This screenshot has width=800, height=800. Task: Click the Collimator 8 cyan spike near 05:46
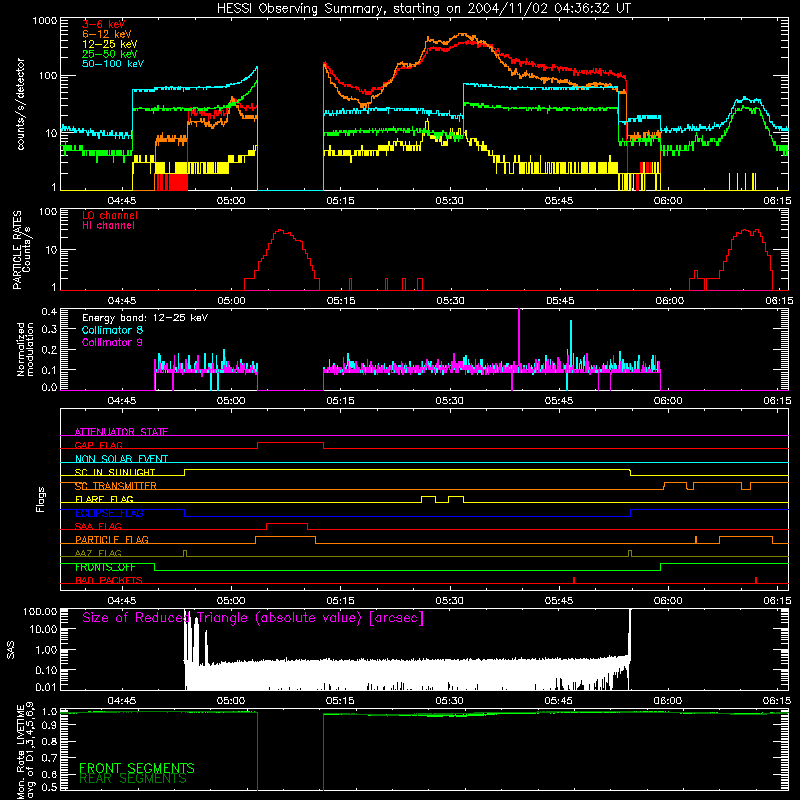click(571, 342)
